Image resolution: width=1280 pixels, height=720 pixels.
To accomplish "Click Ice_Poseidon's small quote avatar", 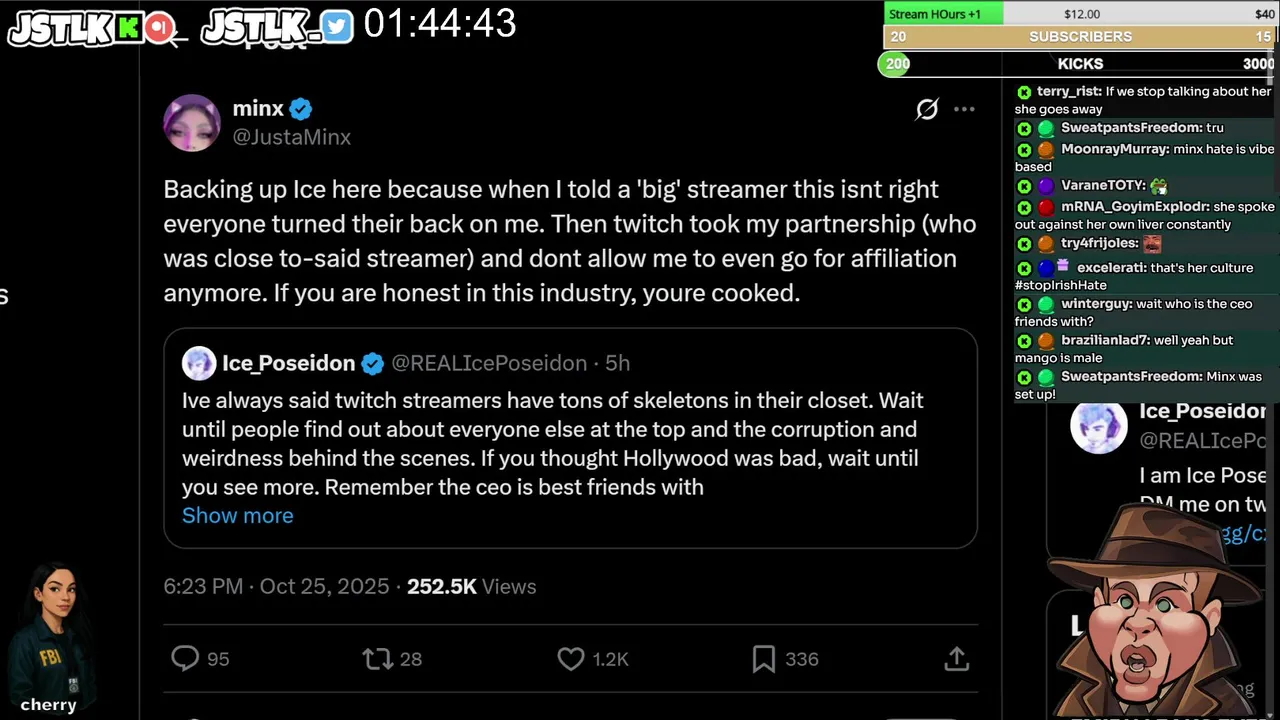I will 199,363.
